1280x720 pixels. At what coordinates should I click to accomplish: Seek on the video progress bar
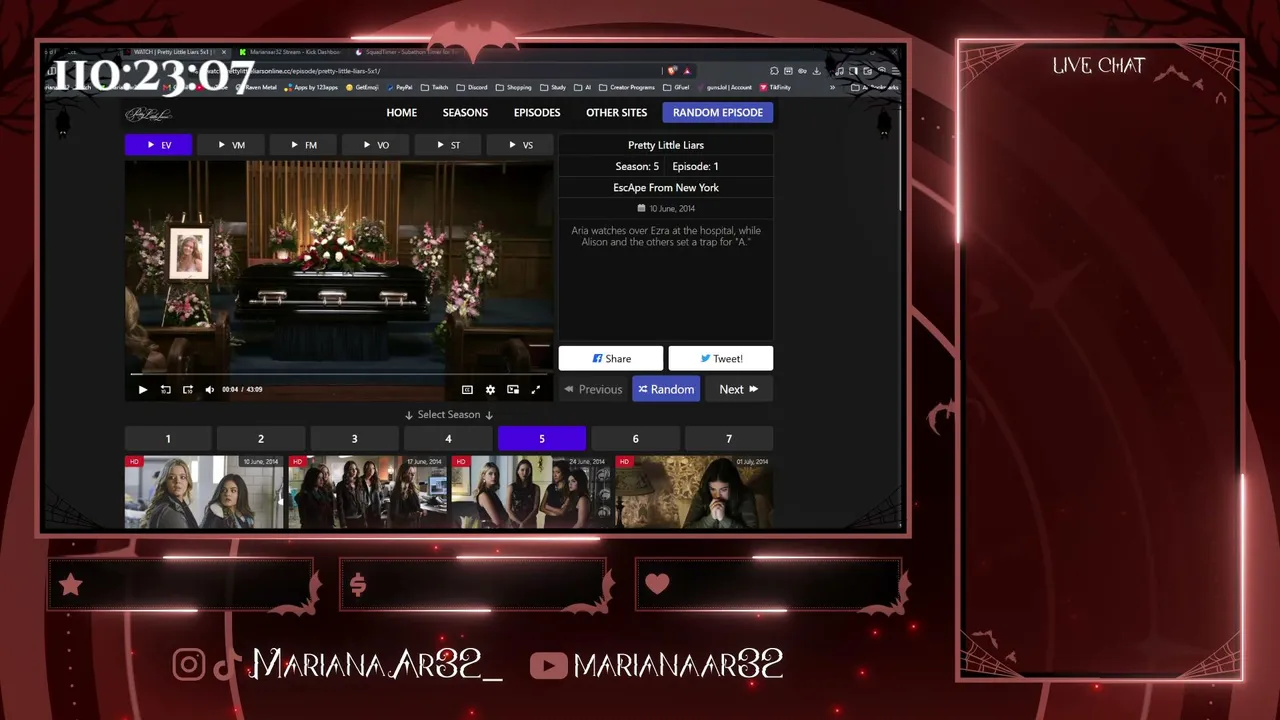click(x=339, y=375)
